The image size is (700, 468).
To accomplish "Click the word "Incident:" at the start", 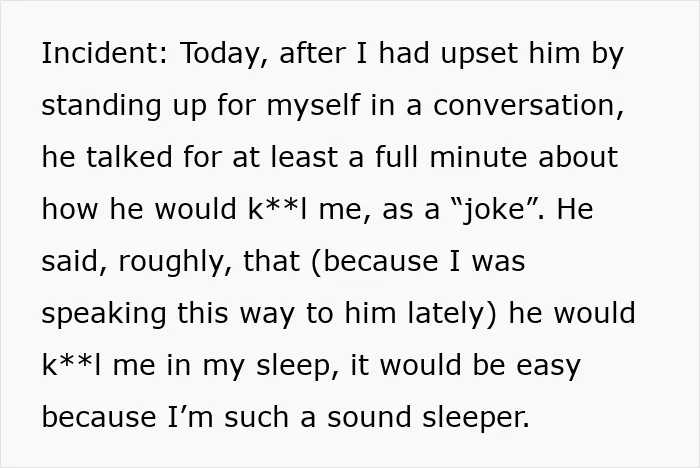I will [x=105, y=53].
